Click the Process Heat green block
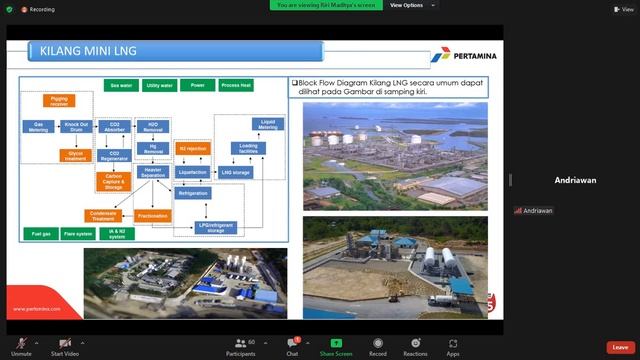Viewport: 640px width, 360px height. pos(236,85)
